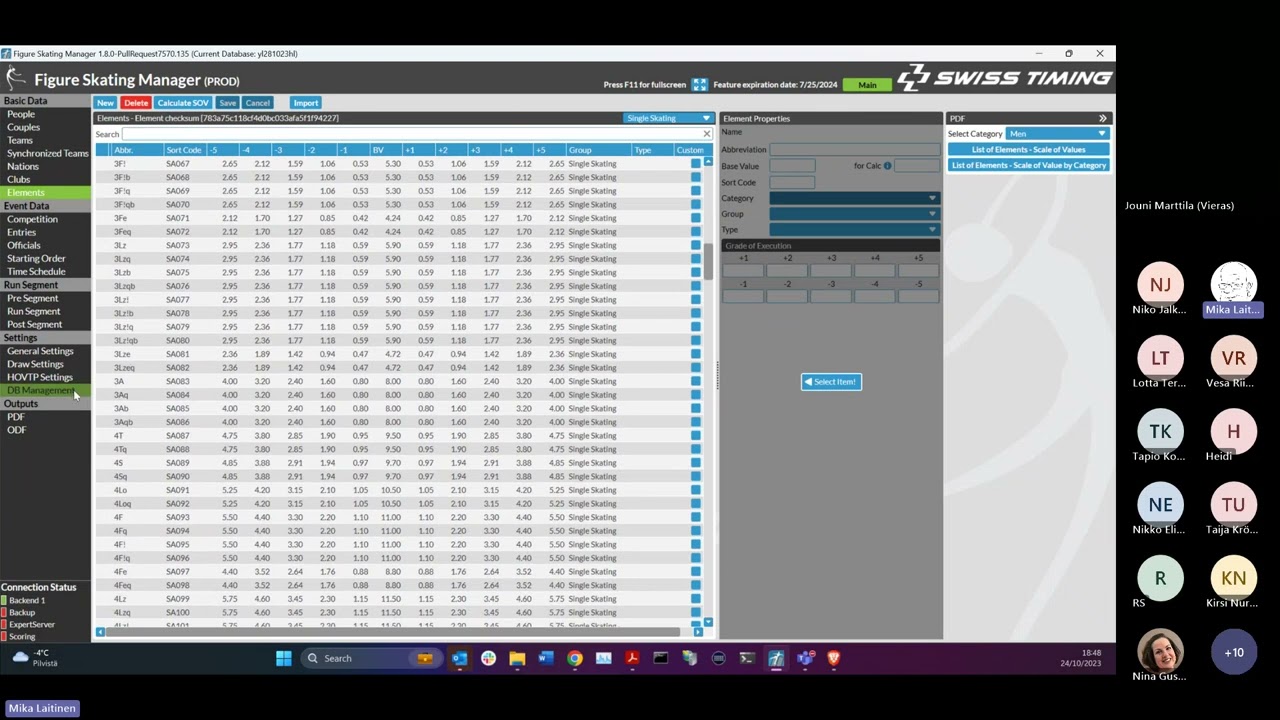This screenshot has height=720, width=1280.
Task: Toggle Custom checkbox for row 3F!
Action: (x=696, y=164)
